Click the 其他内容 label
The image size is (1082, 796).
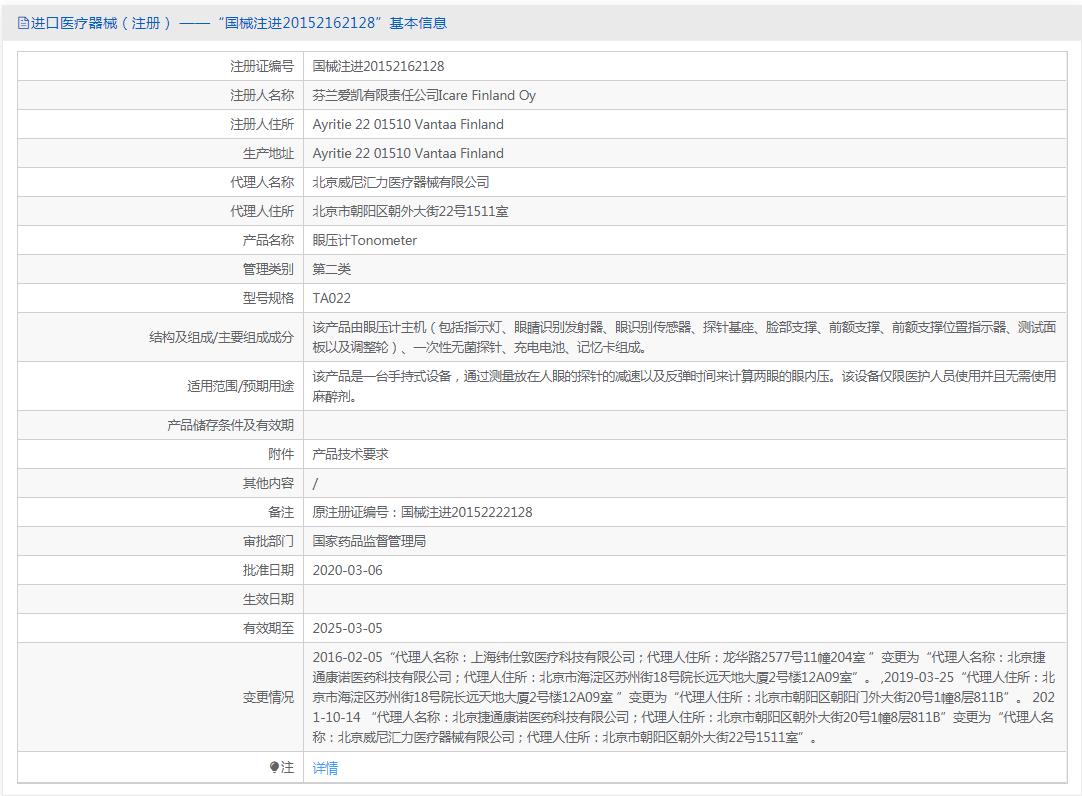(268, 483)
